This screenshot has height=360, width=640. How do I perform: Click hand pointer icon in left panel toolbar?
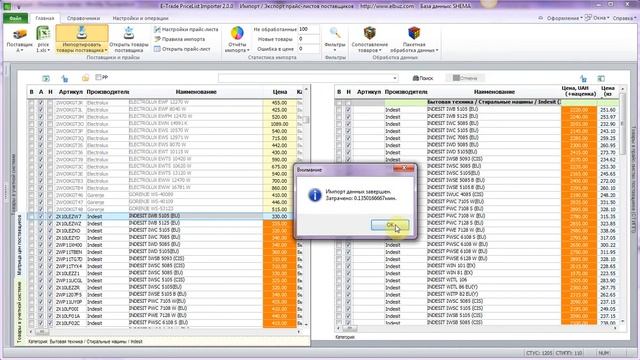65,78
